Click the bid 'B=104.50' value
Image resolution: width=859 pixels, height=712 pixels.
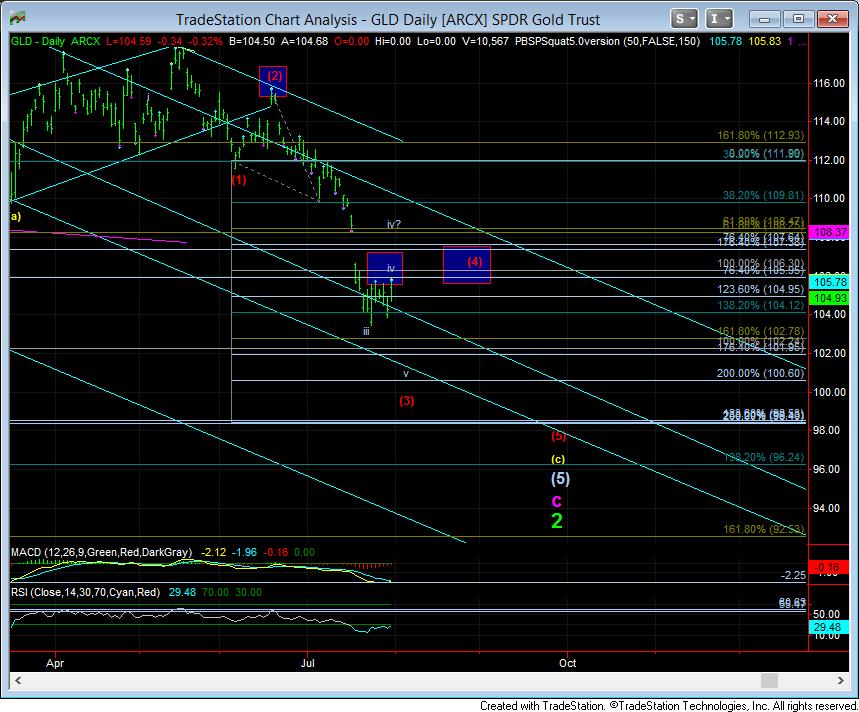click(x=252, y=41)
